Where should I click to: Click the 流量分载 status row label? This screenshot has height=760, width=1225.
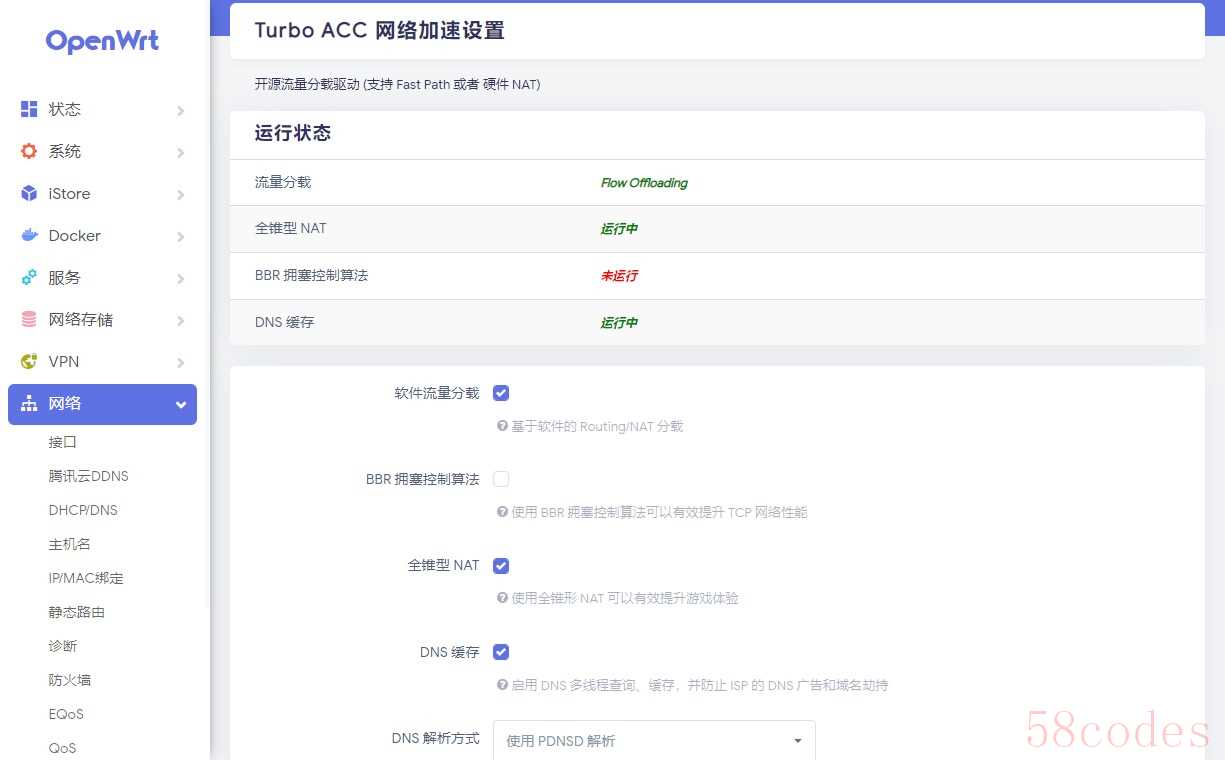click(283, 182)
